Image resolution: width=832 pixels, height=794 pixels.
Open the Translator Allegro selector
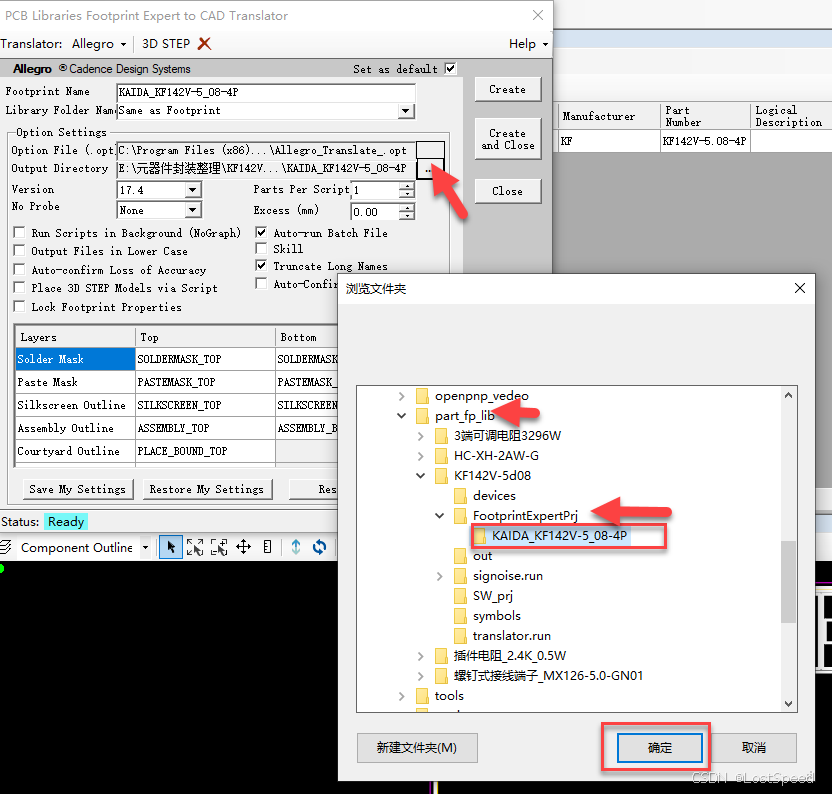pyautogui.click(x=96, y=43)
